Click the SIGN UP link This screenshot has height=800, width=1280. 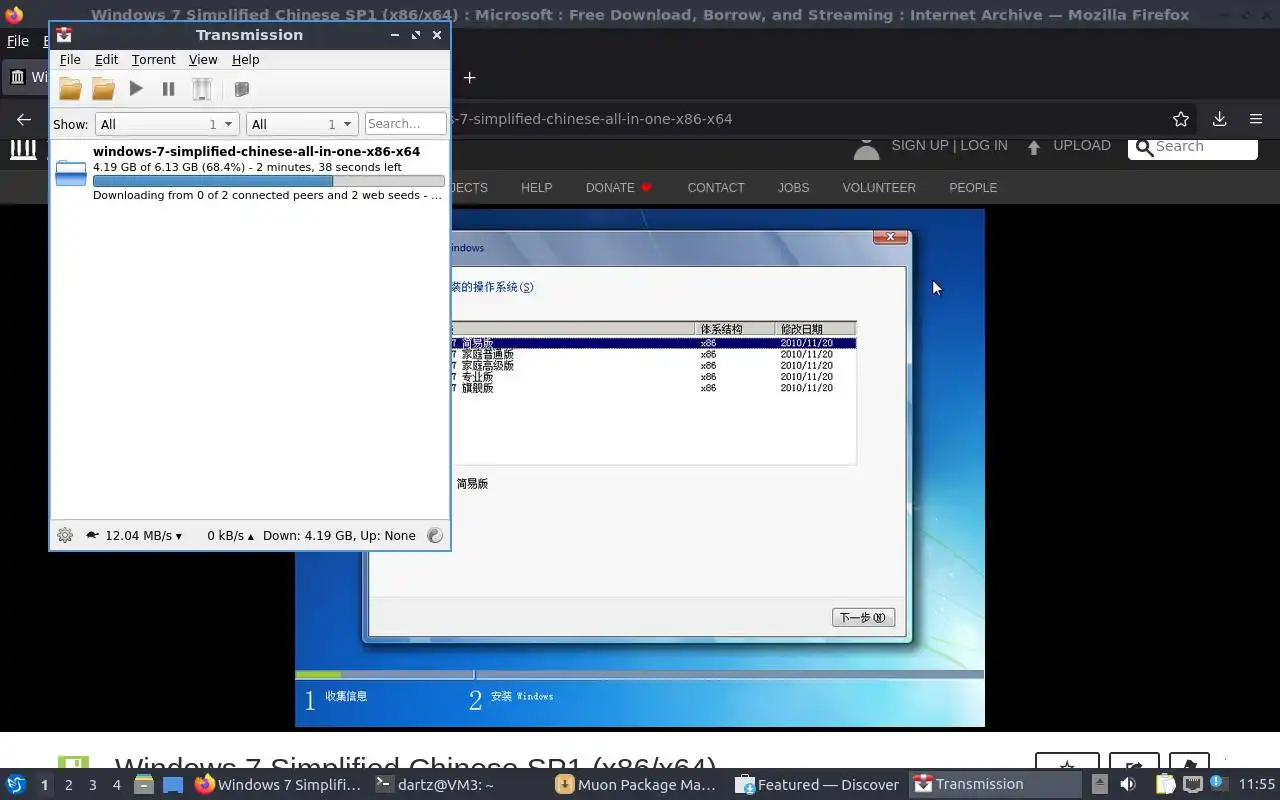(x=919, y=145)
